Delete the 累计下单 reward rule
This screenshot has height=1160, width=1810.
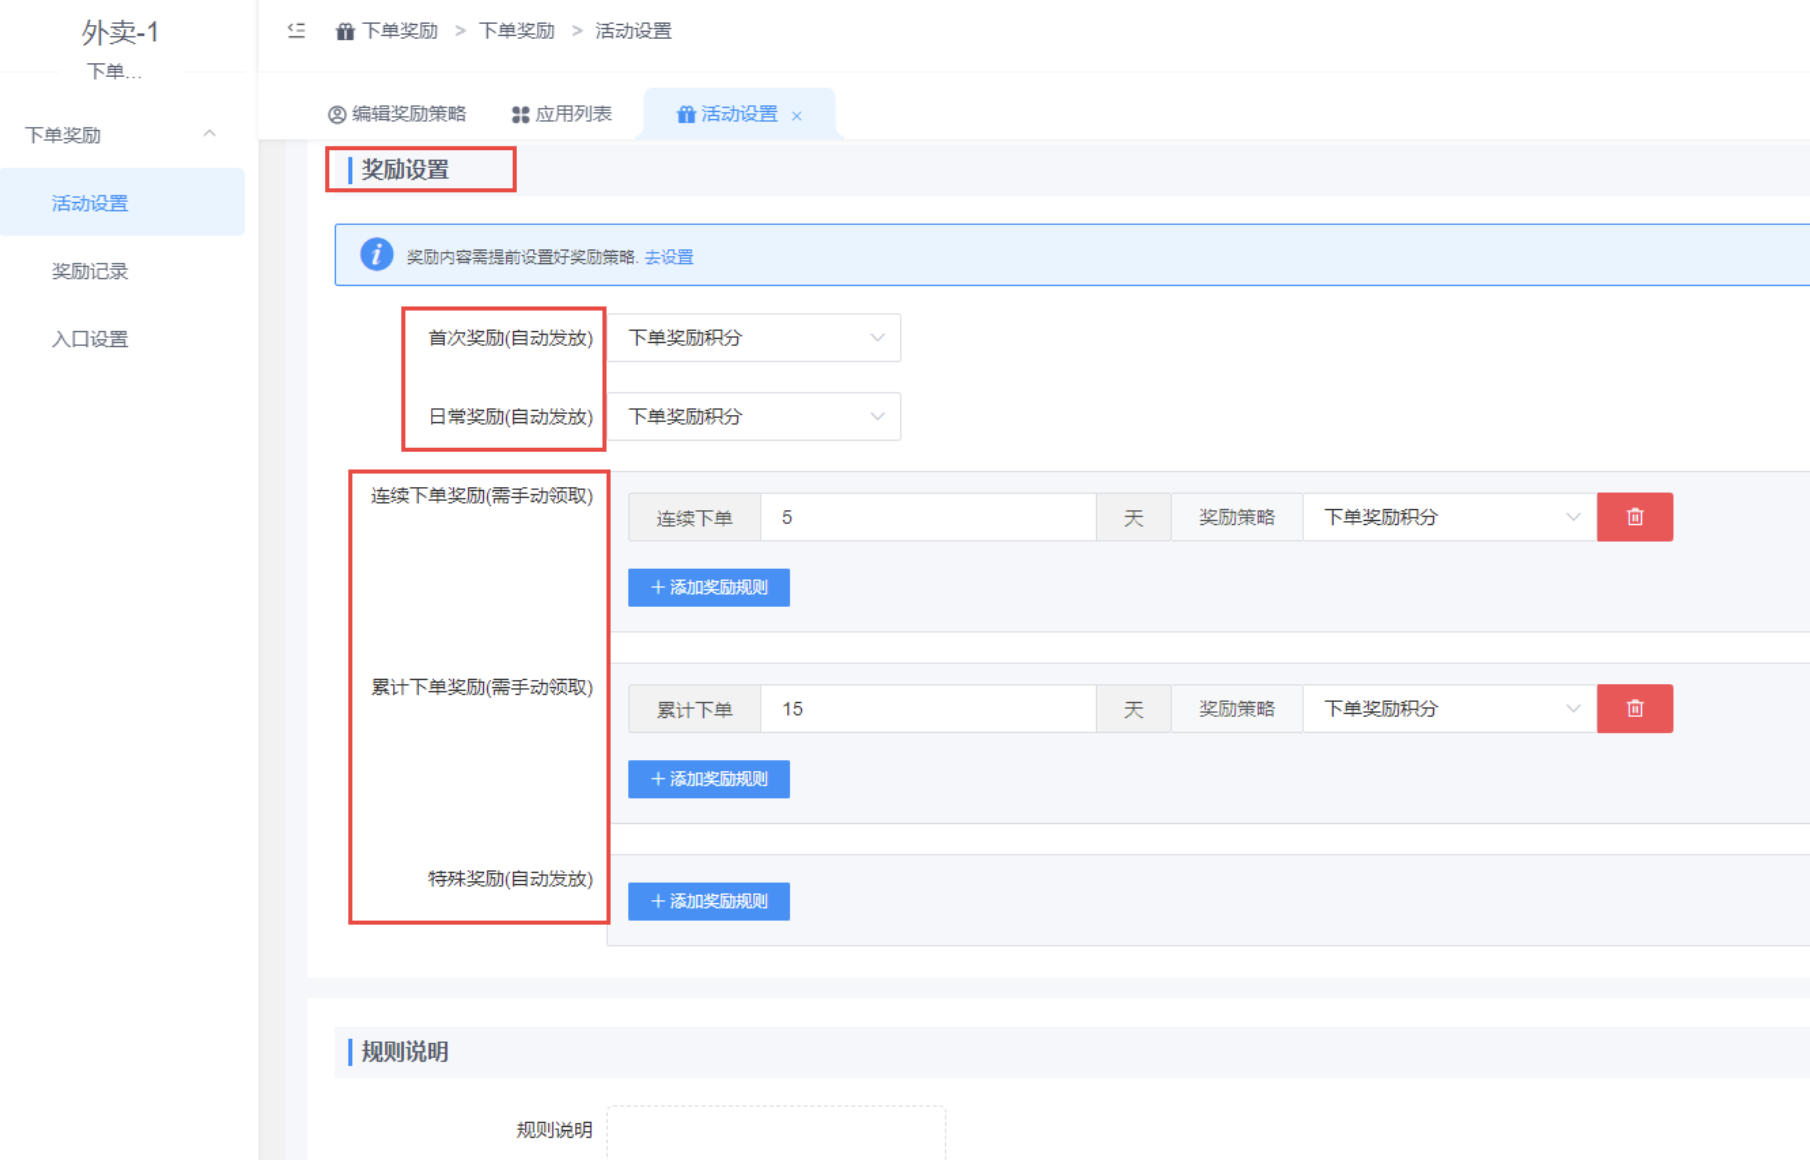tap(1635, 708)
